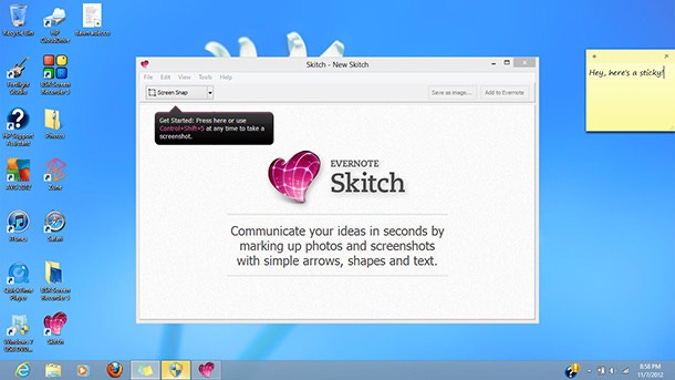This screenshot has height=380, width=675.
Task: Switch to Sticky Notes in taskbar
Action: pyautogui.click(x=145, y=370)
